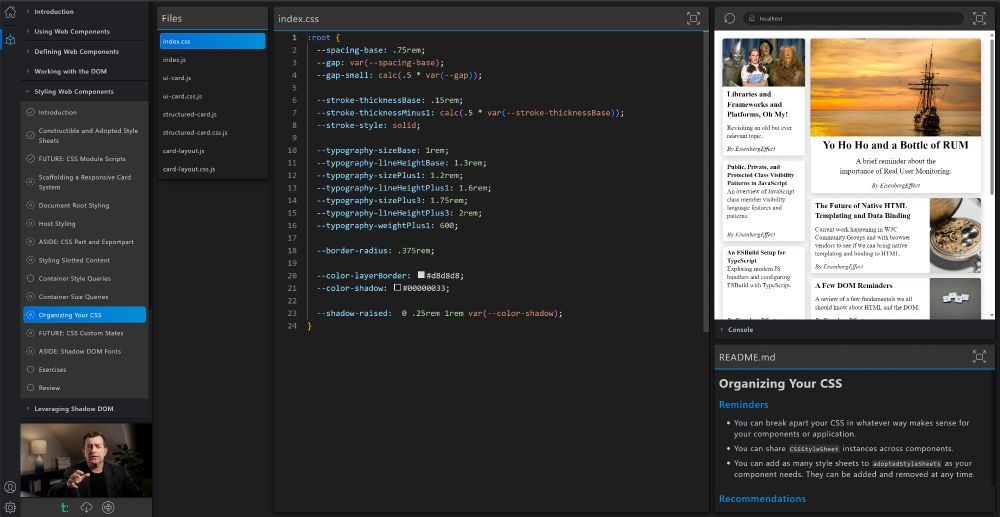This screenshot has width=1000, height=517.
Task: Click the cloud download icon below the video
Action: pyautogui.click(x=86, y=507)
